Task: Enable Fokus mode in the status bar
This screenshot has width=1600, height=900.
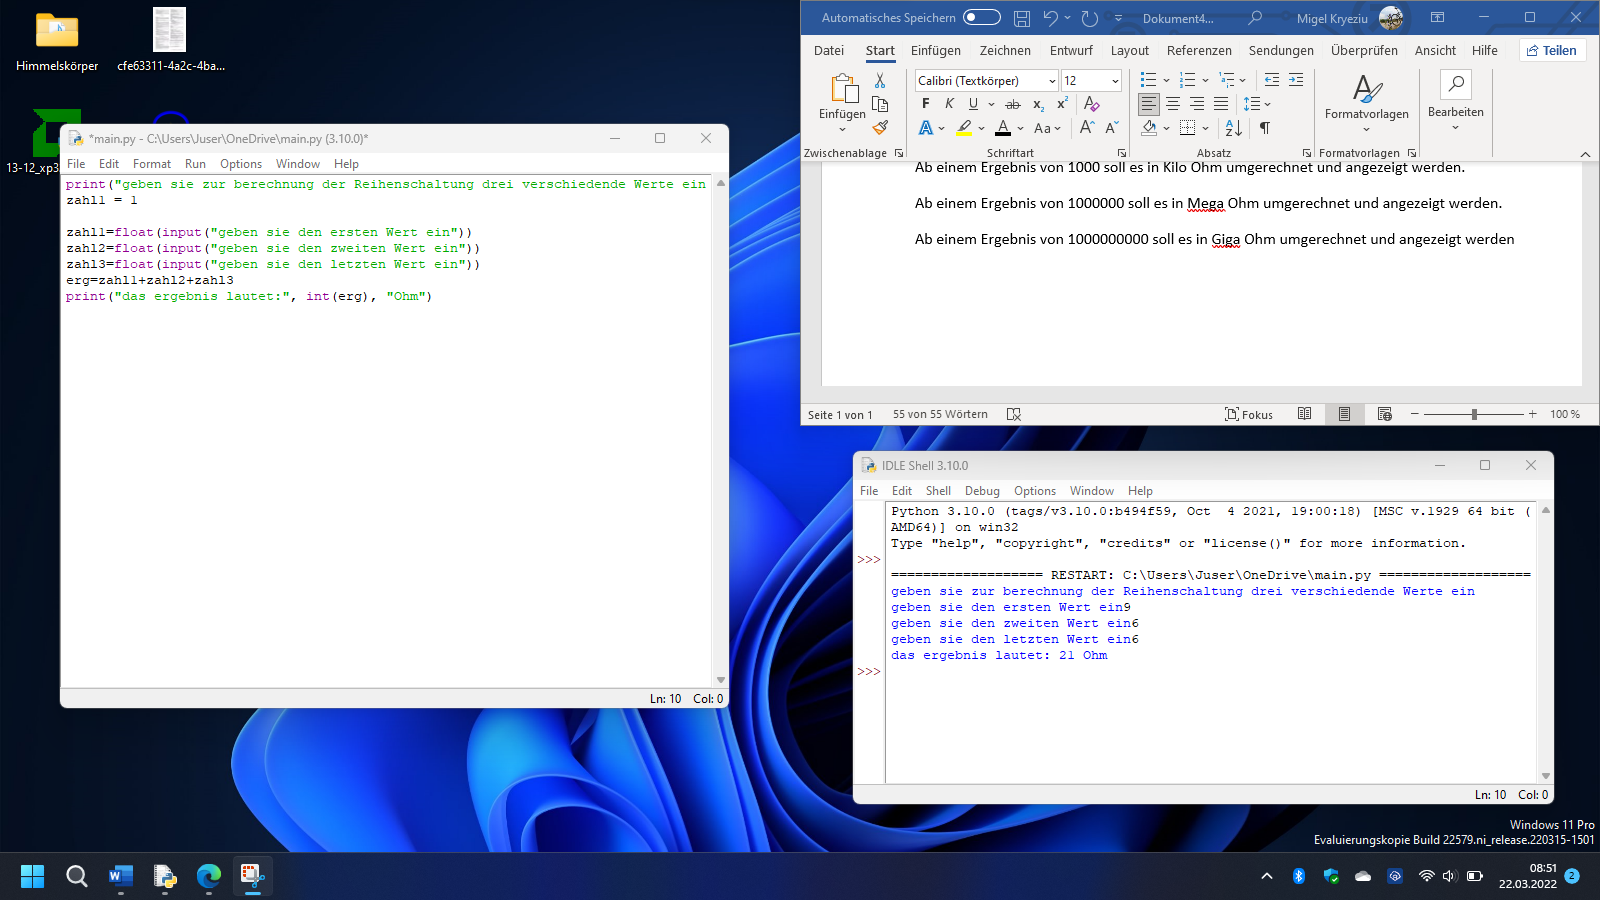Action: click(x=1248, y=414)
